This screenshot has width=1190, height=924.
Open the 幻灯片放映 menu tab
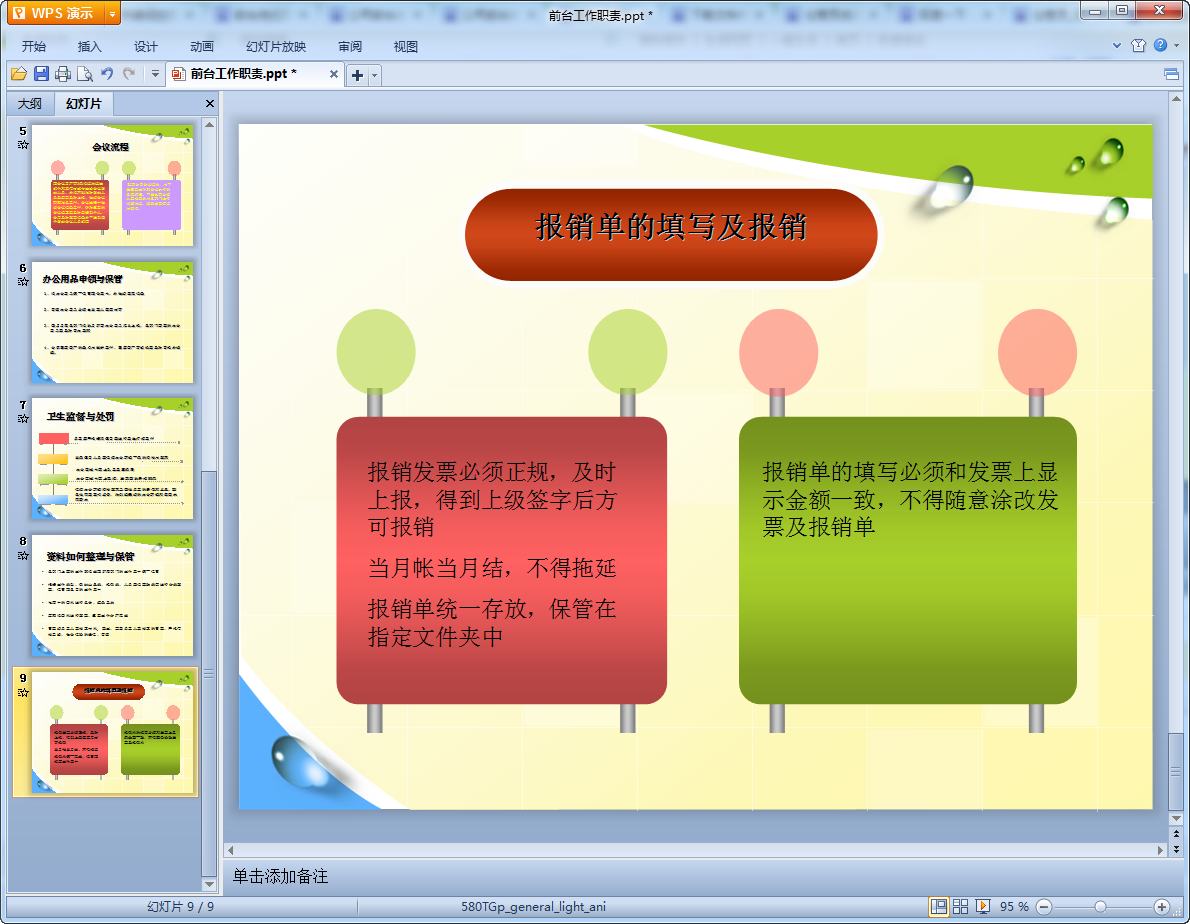pyautogui.click(x=276, y=46)
